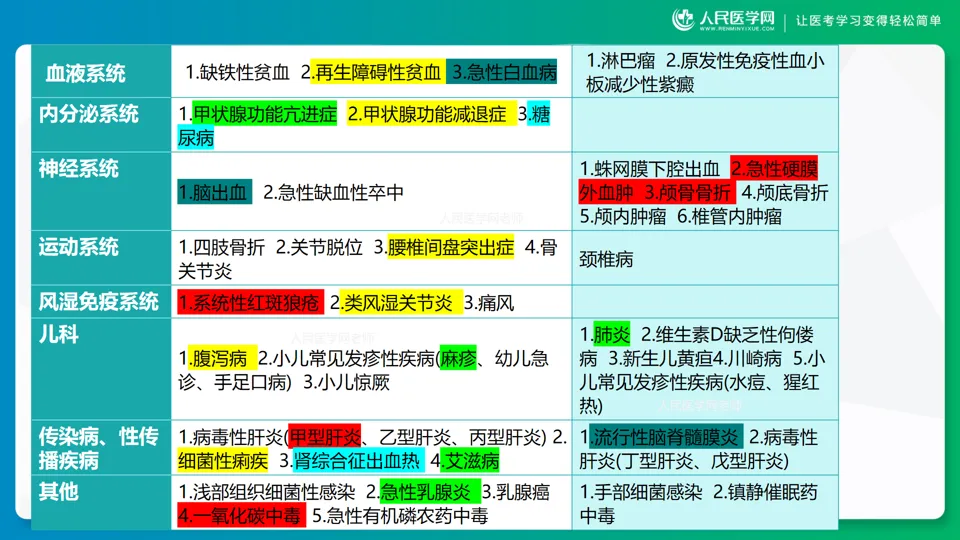Screen dimensions: 960x540
Task: Click the text 1.淋巴瘤
Action: click(620, 61)
